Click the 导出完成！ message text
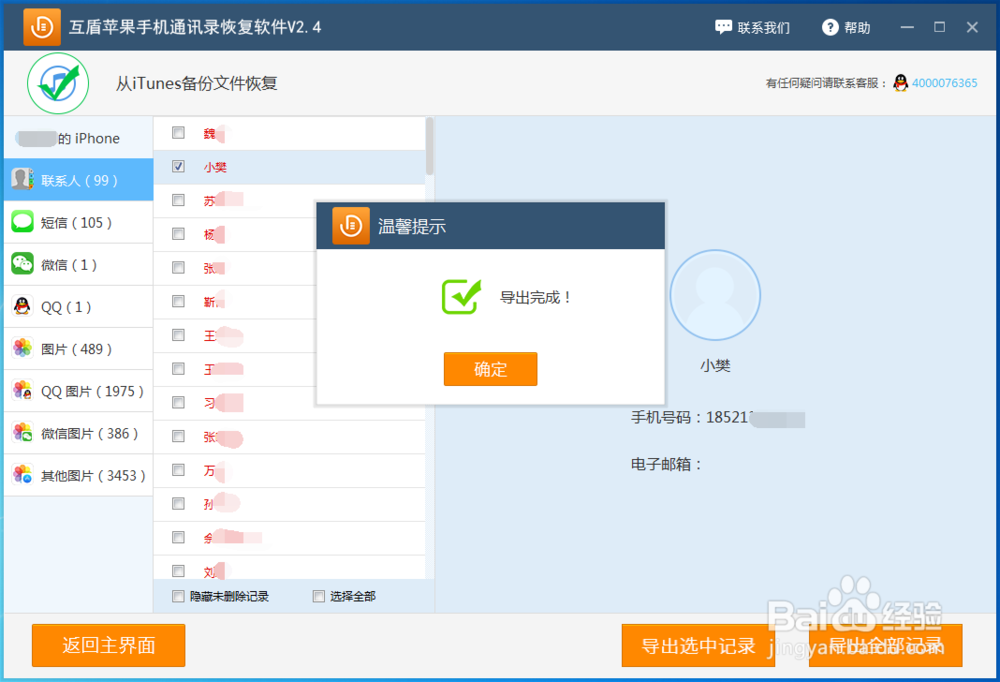 [536, 297]
